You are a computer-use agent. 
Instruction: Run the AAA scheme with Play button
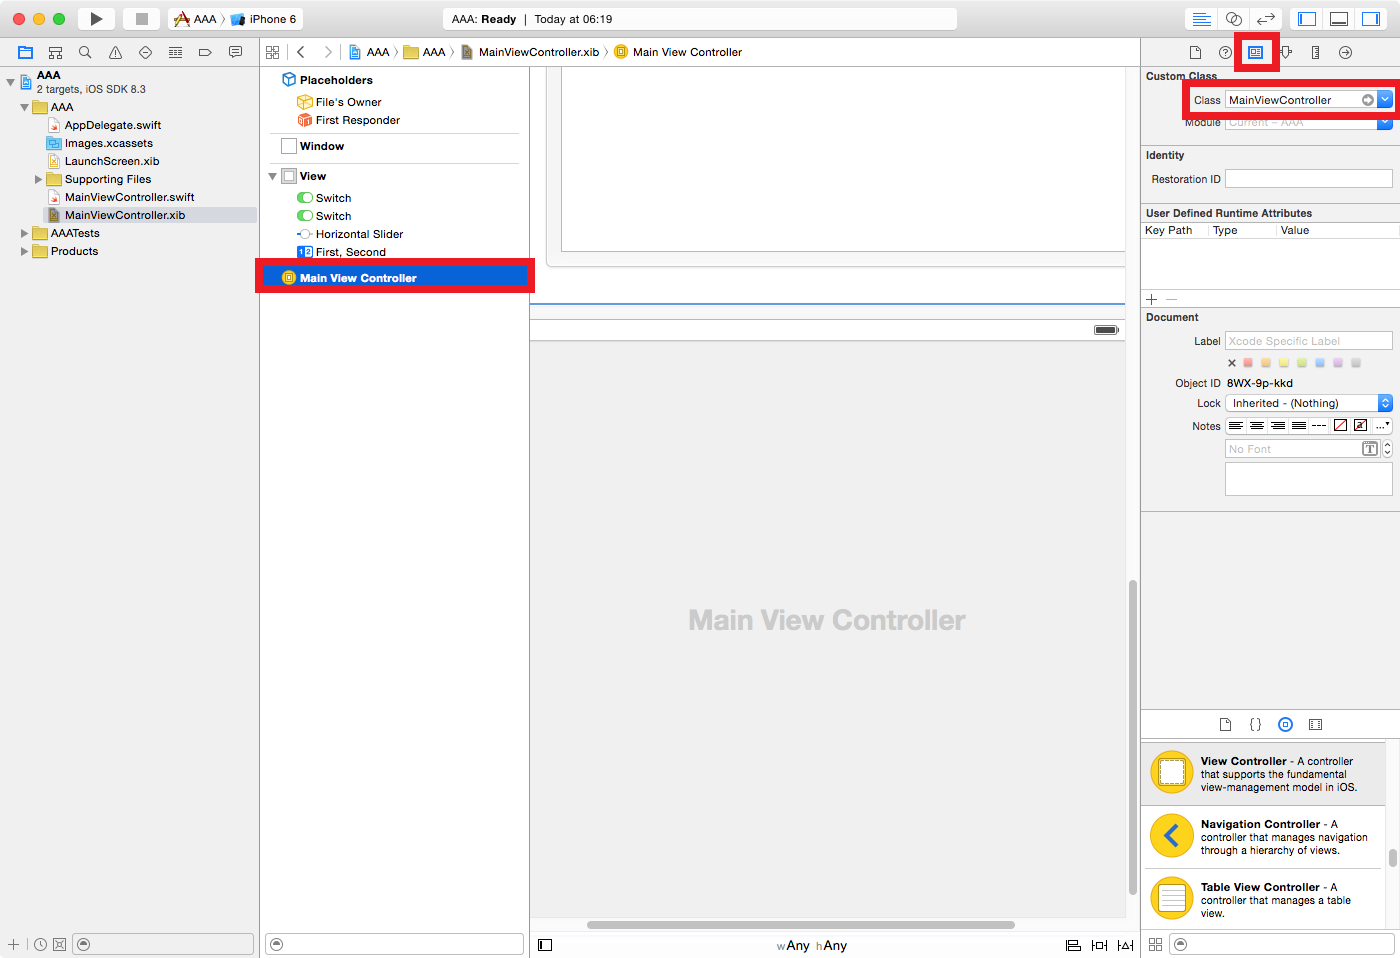pyautogui.click(x=96, y=19)
